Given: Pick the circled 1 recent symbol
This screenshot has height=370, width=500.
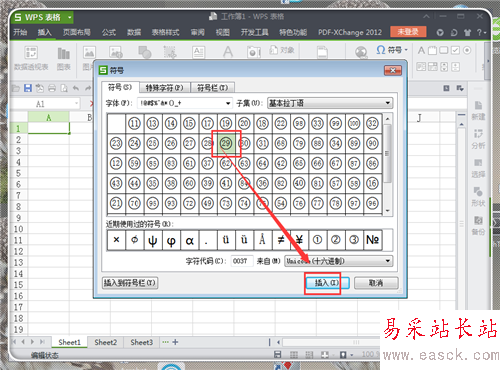Looking at the screenshot, I should point(318,240).
